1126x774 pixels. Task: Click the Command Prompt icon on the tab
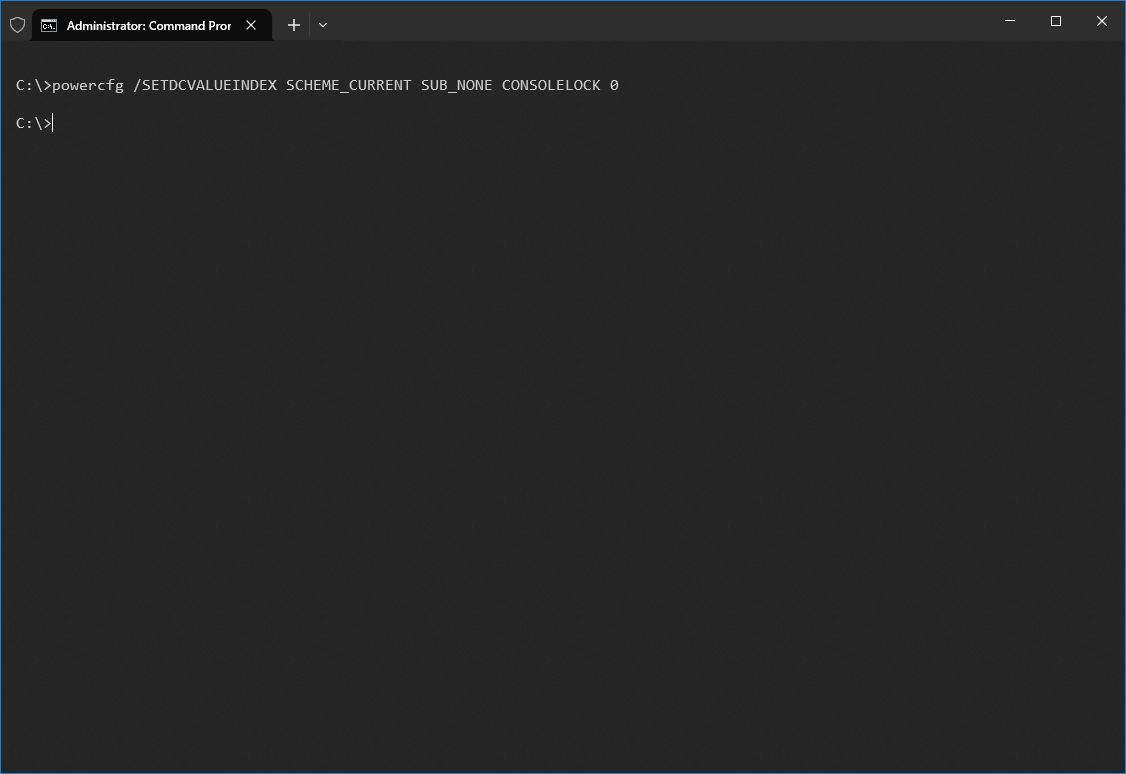(49, 24)
